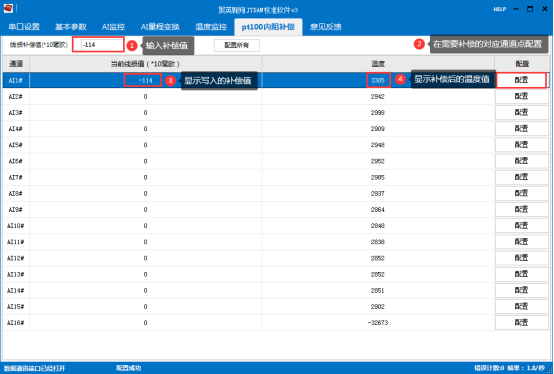Go to the 温度监控 tab
The width and height of the screenshot is (554, 374).
pyautogui.click(x=211, y=27)
